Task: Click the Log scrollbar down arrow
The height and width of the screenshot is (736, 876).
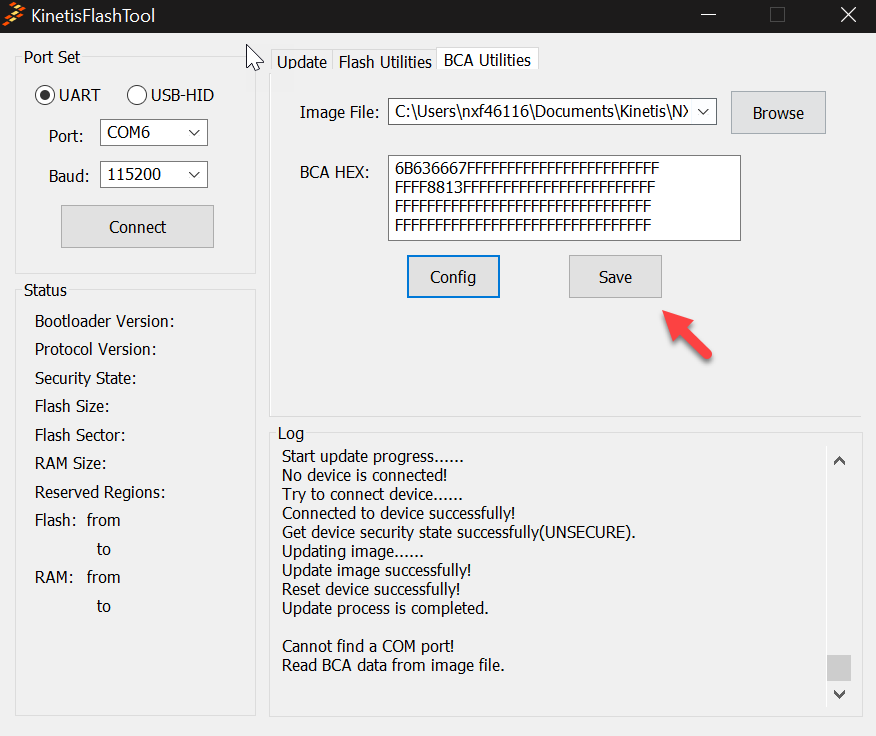Action: coord(839,694)
